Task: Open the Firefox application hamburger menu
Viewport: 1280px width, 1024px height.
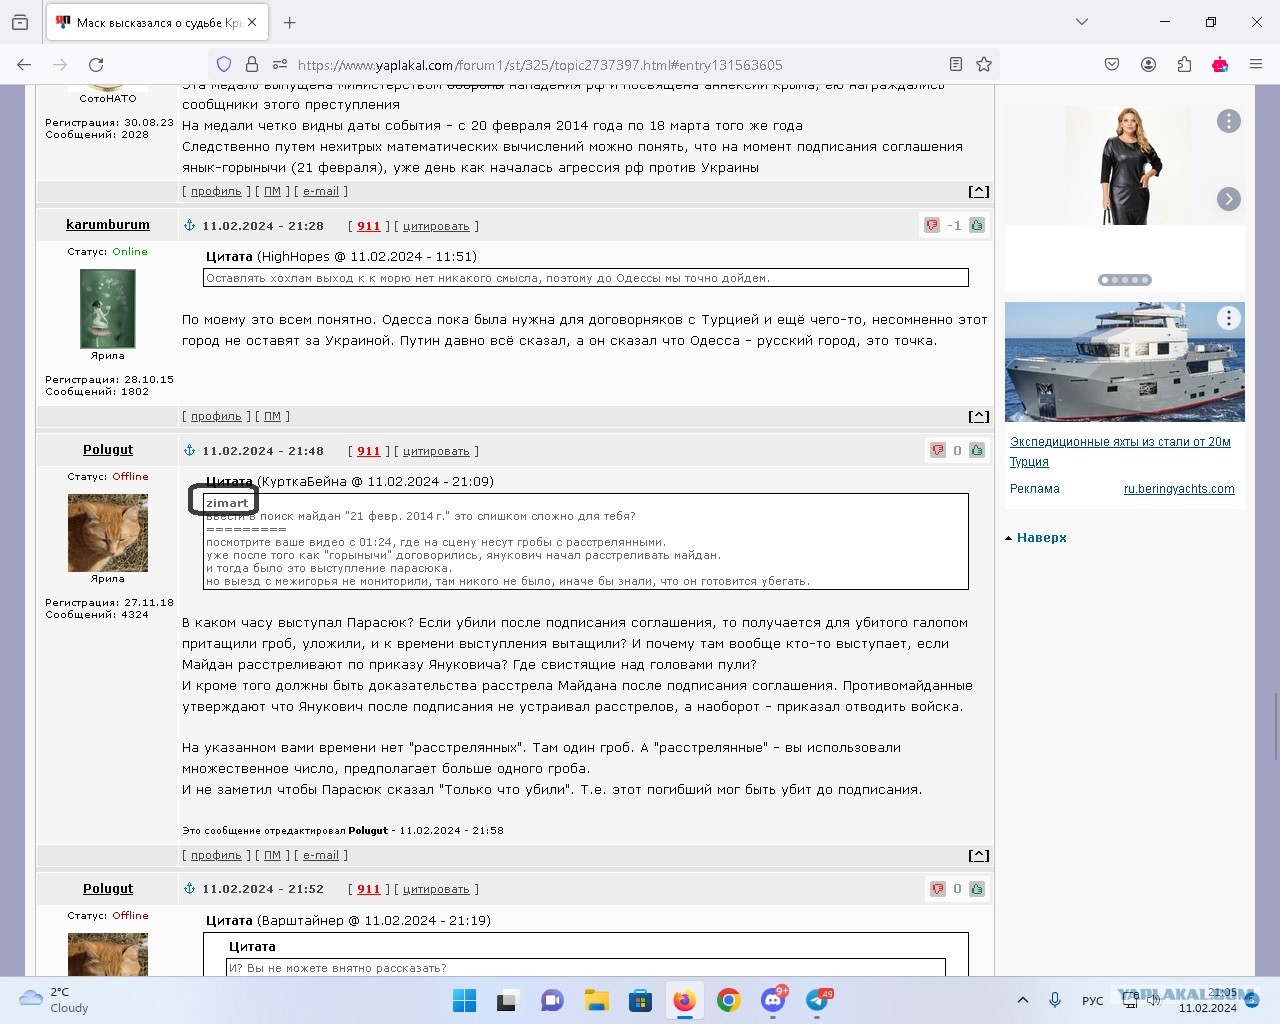Action: (x=1256, y=64)
